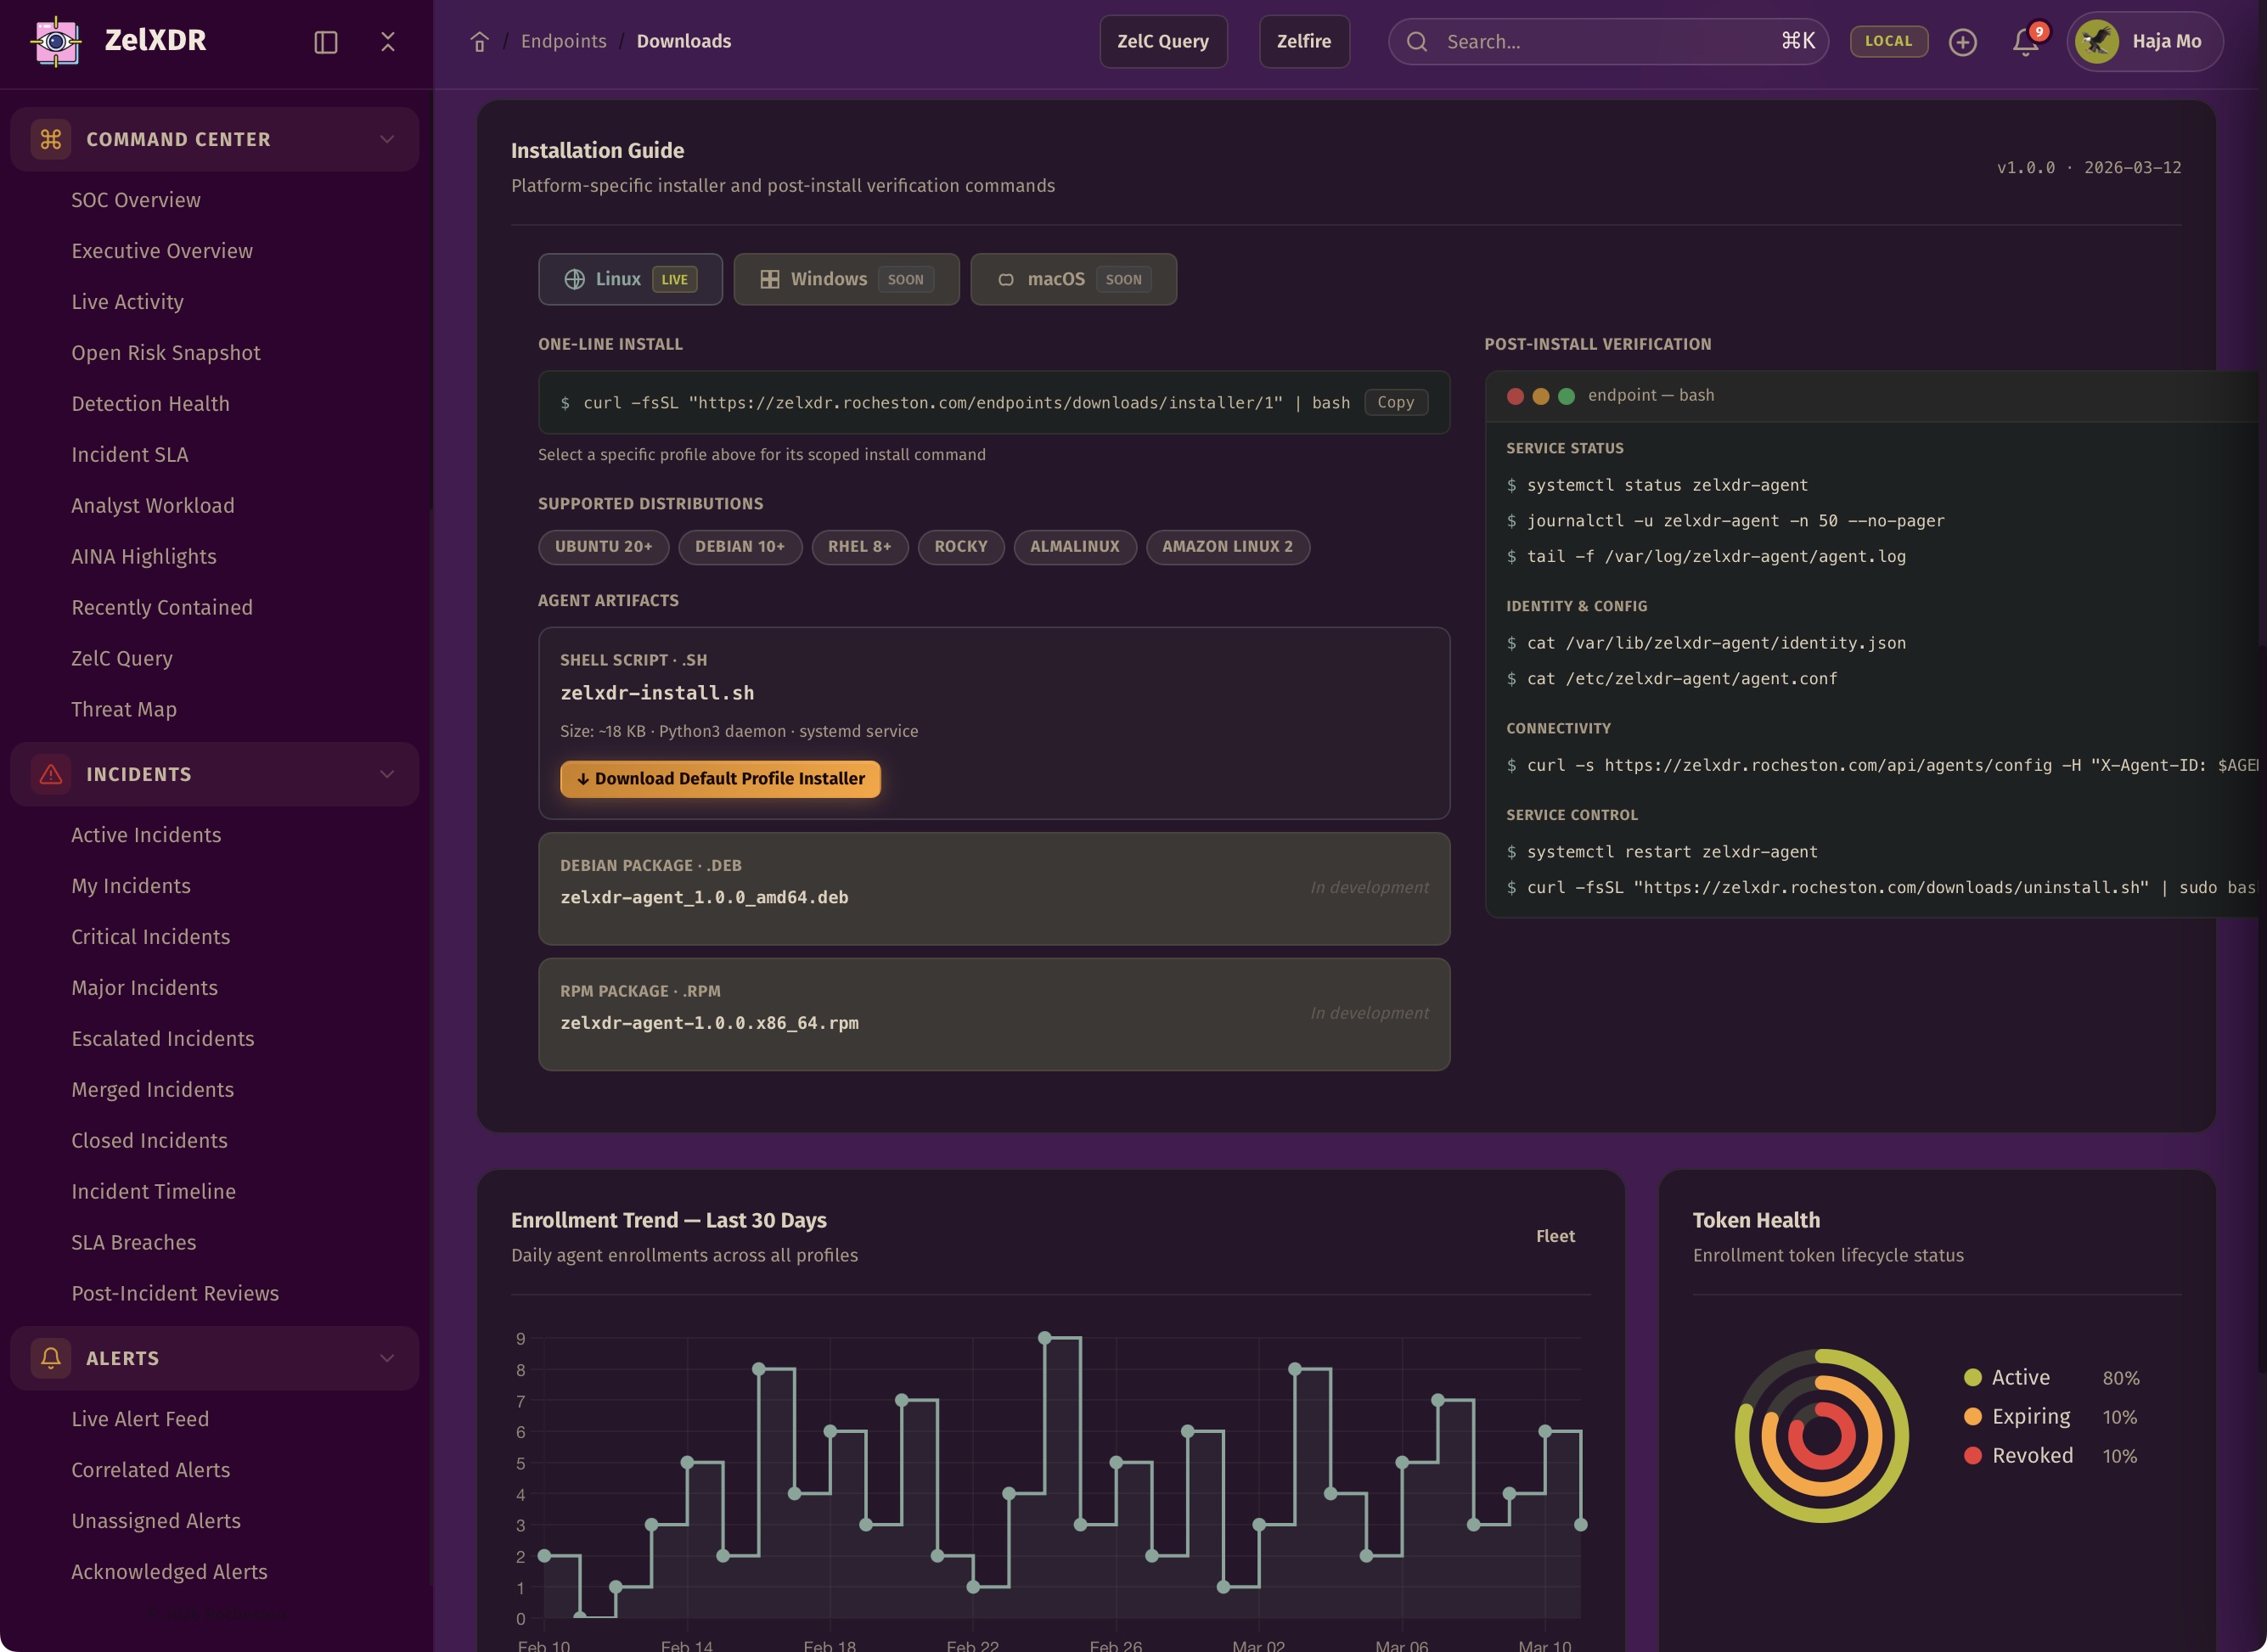2267x1652 pixels.
Task: Click the Alerts bell icon in sidebar
Action: pos(51,1358)
